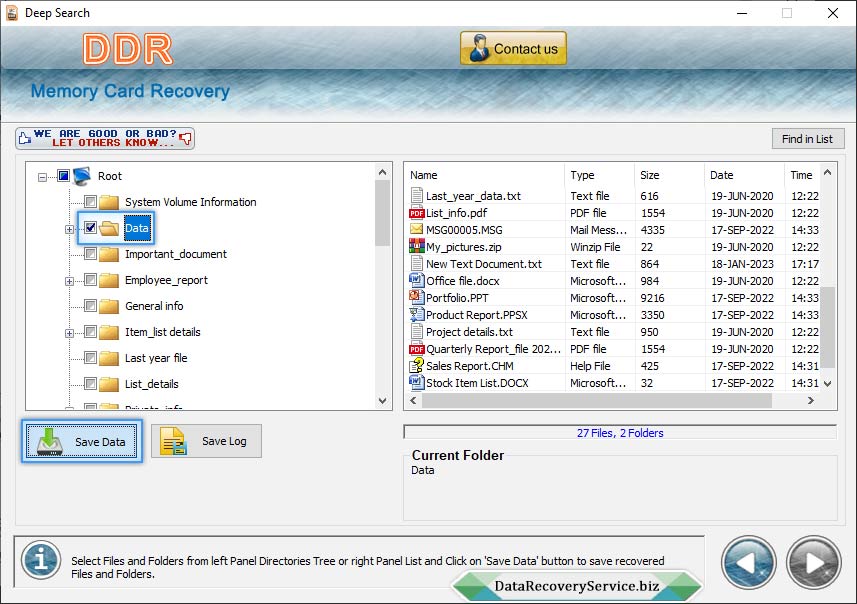Sort file list by Time column
This screenshot has width=857, height=604.
802,175
